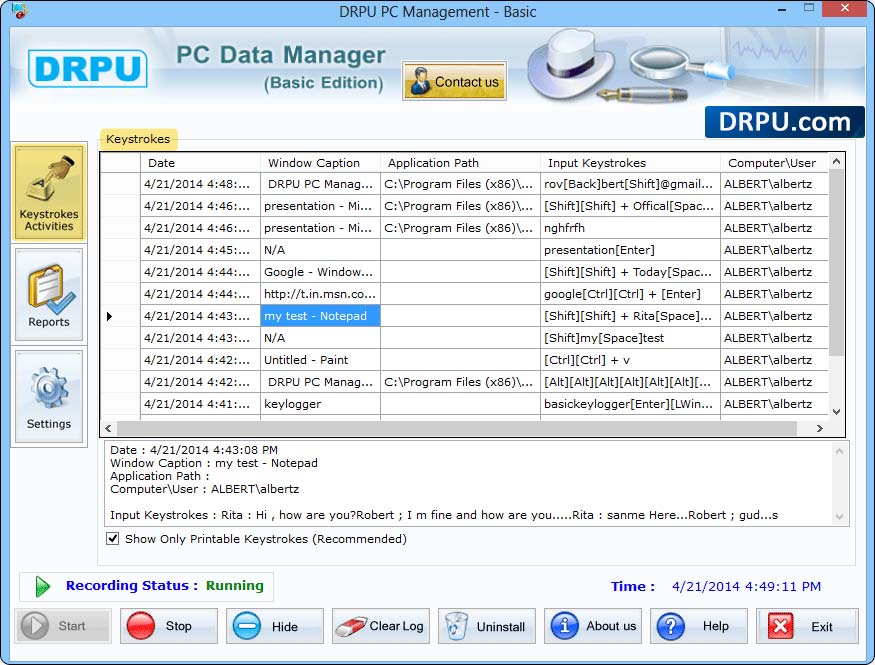Click the table's vertical scrollbar down arrow
The width and height of the screenshot is (875, 665).
[x=836, y=412]
